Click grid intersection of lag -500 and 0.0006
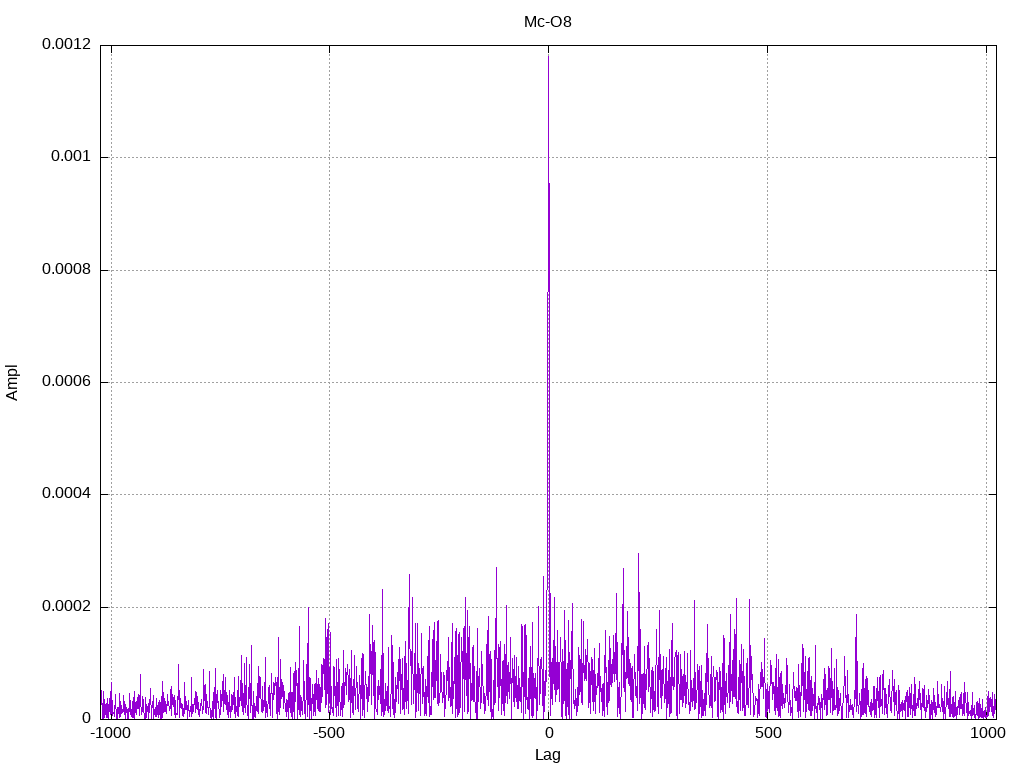This screenshot has width=1024, height=768. (x=329, y=382)
